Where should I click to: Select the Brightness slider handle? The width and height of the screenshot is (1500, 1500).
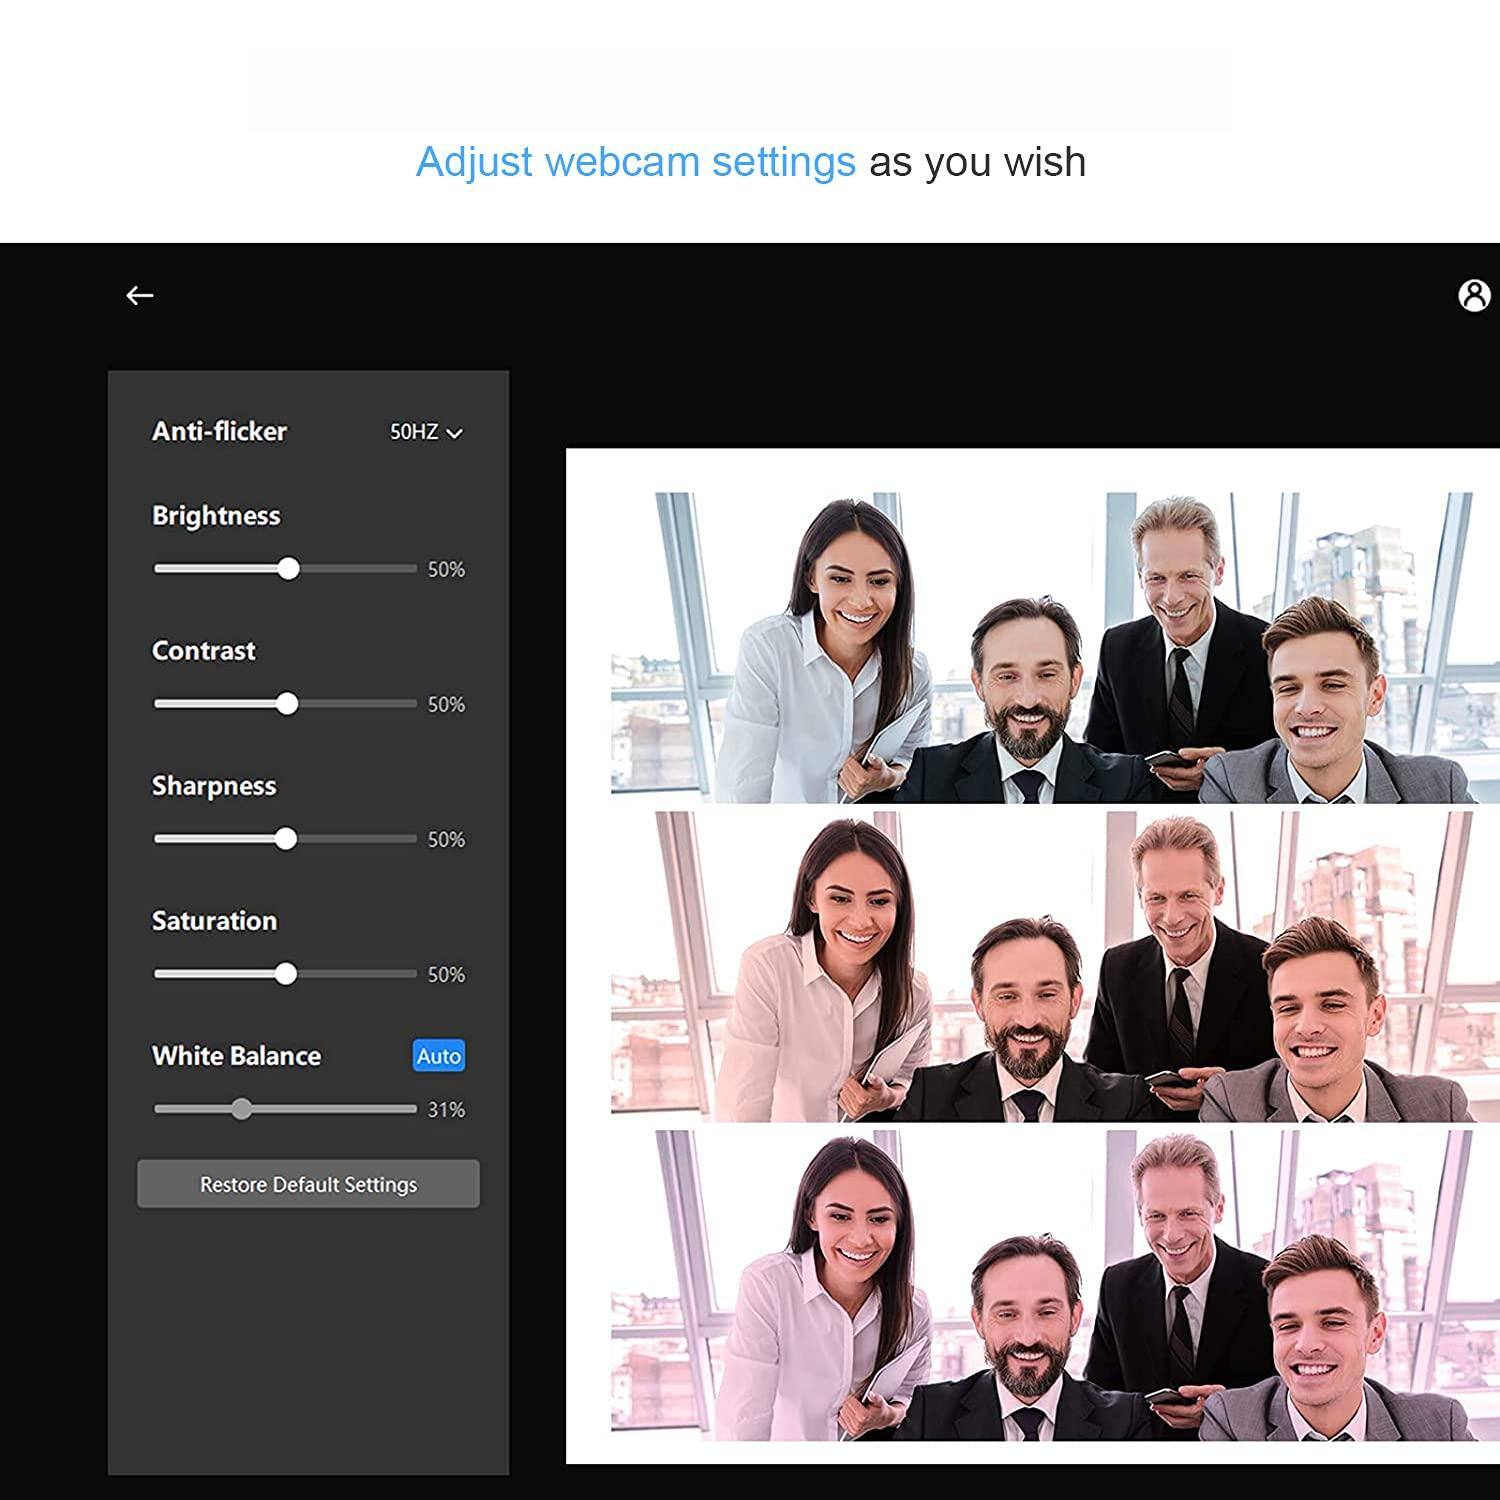[x=291, y=568]
